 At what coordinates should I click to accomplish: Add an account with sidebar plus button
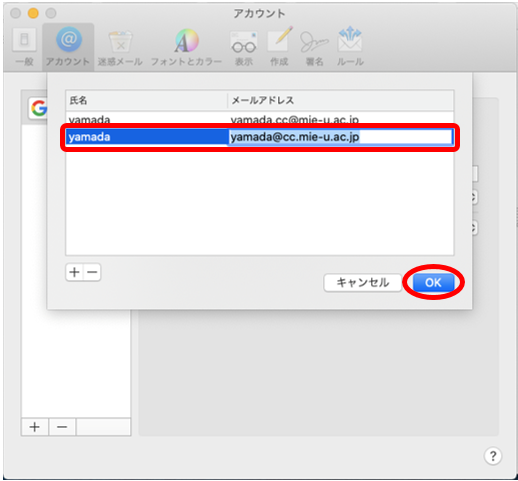[x=35, y=427]
